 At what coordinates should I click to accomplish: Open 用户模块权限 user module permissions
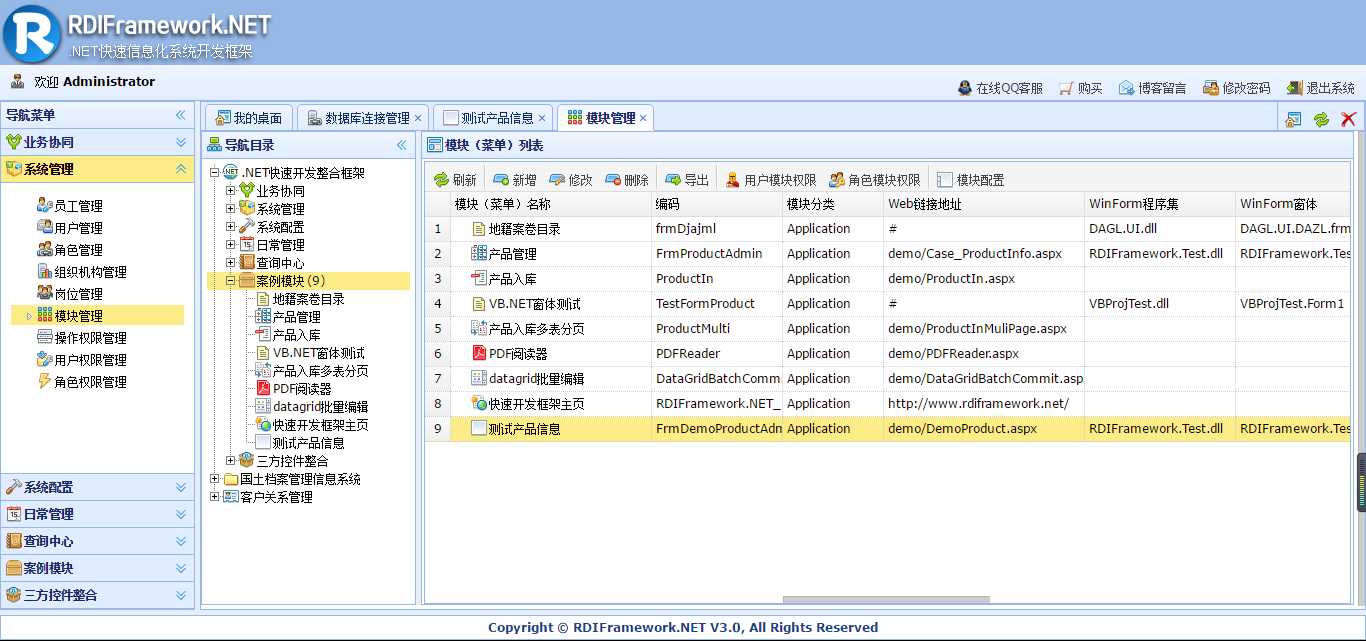click(x=770, y=180)
